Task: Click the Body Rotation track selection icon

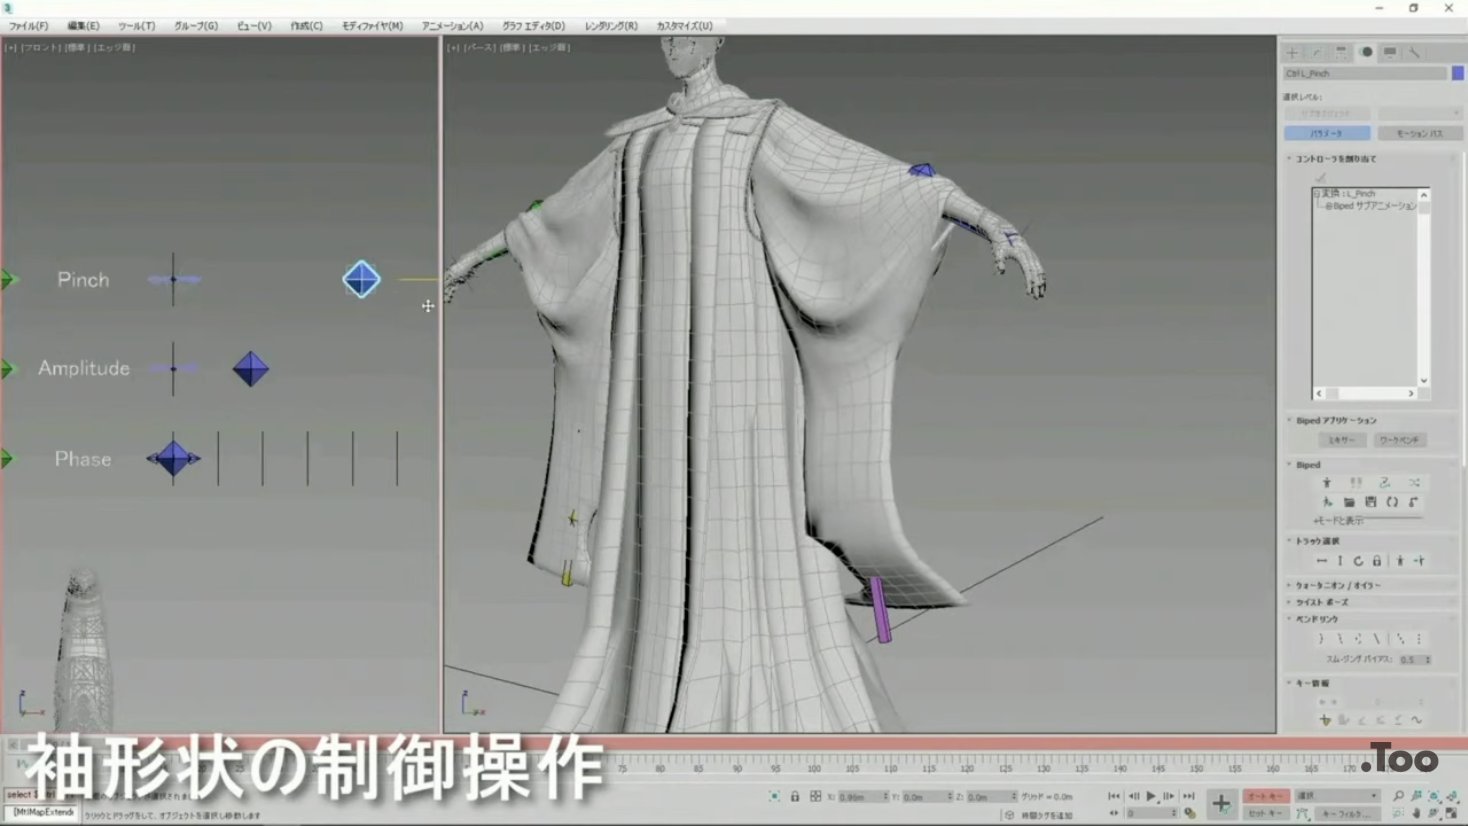Action: pos(1358,561)
